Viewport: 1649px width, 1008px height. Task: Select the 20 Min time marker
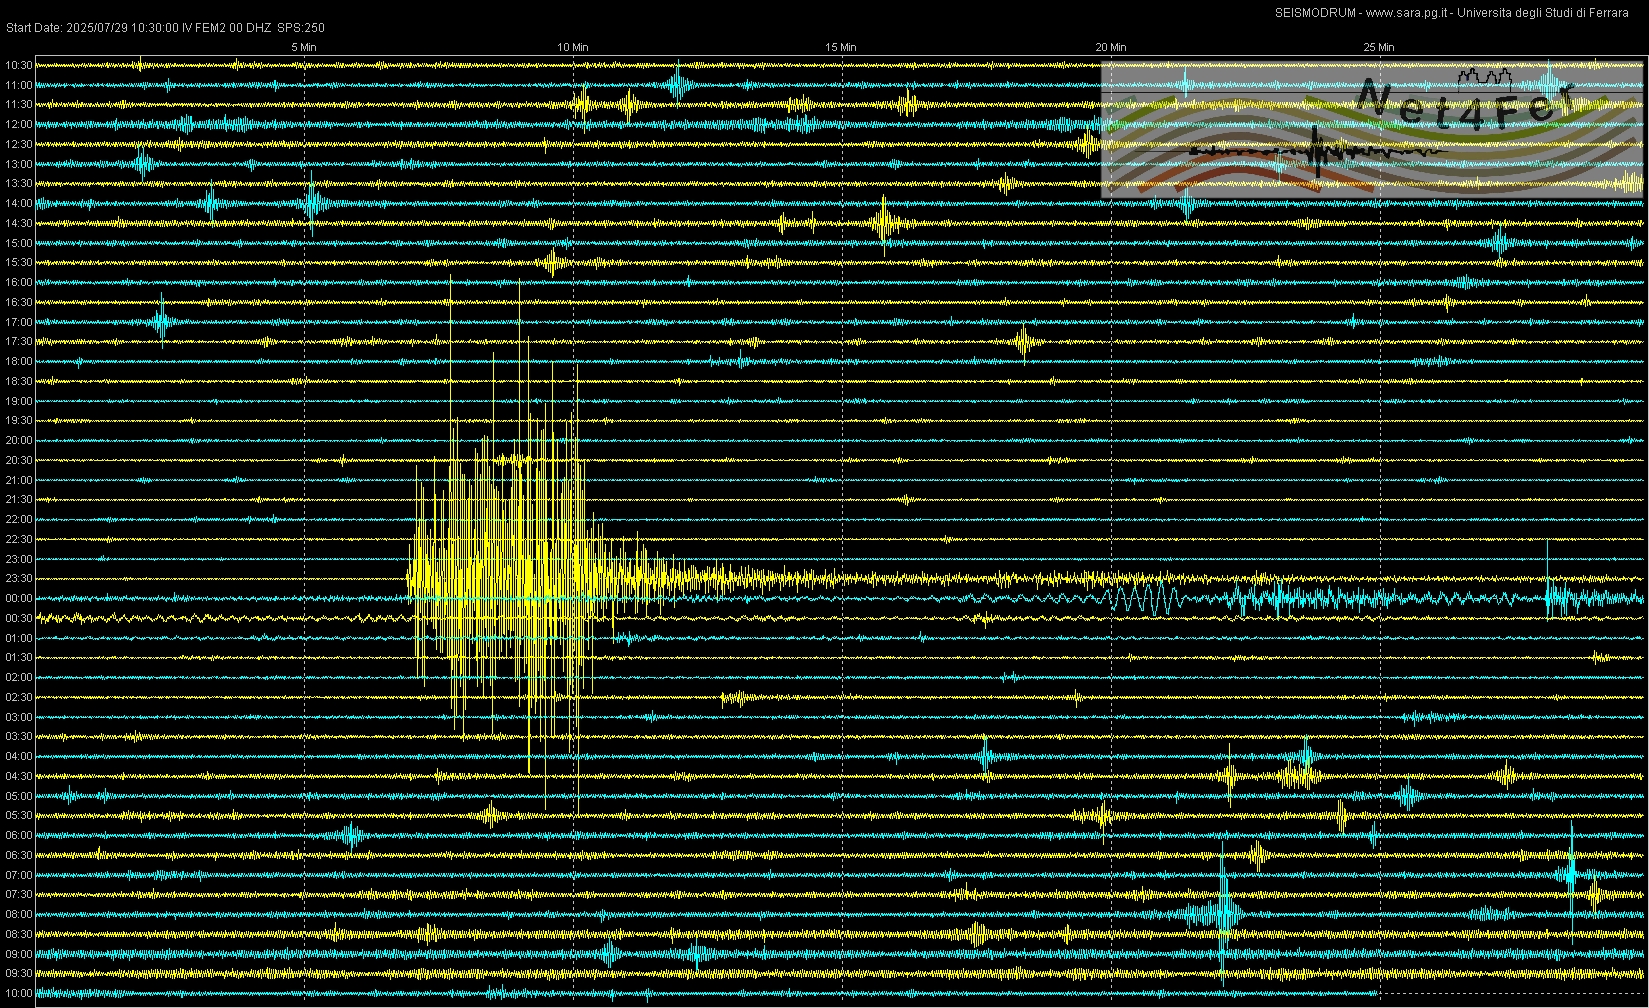coord(1110,47)
